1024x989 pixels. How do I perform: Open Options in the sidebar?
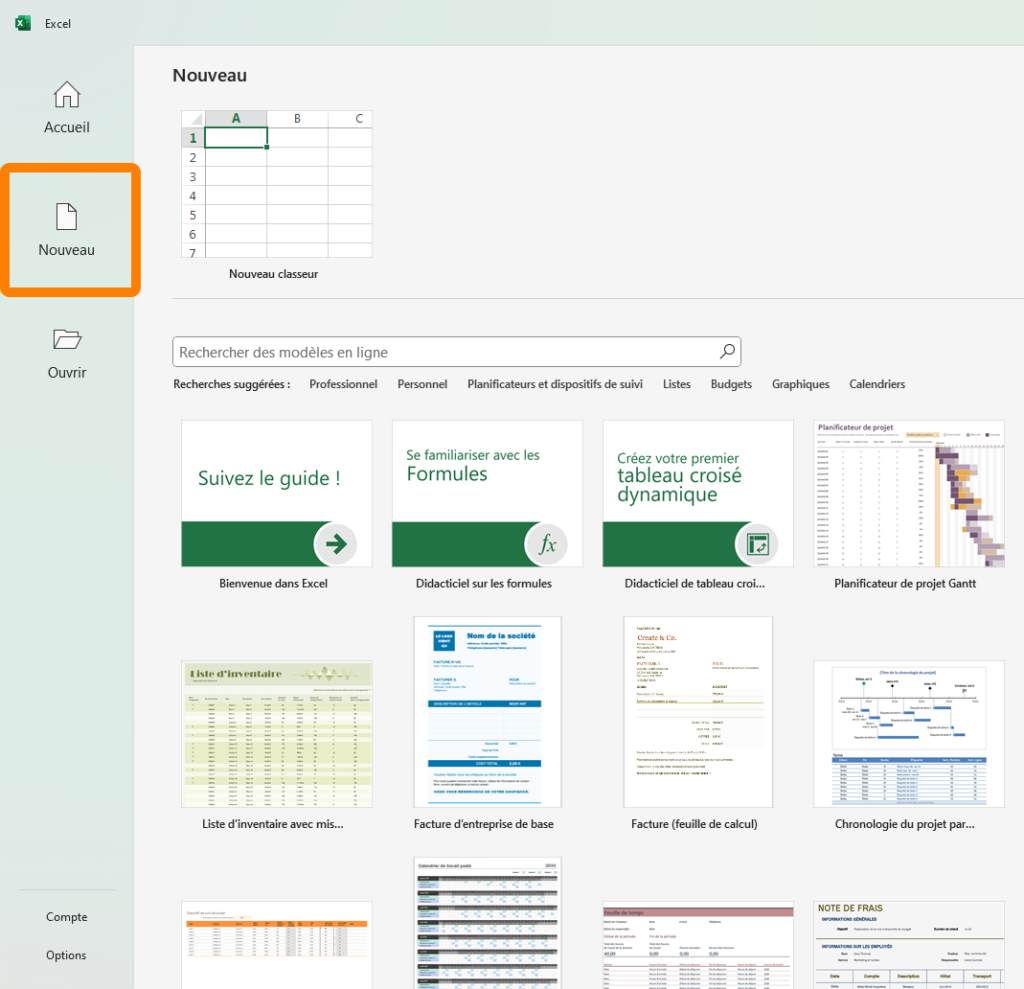point(66,955)
